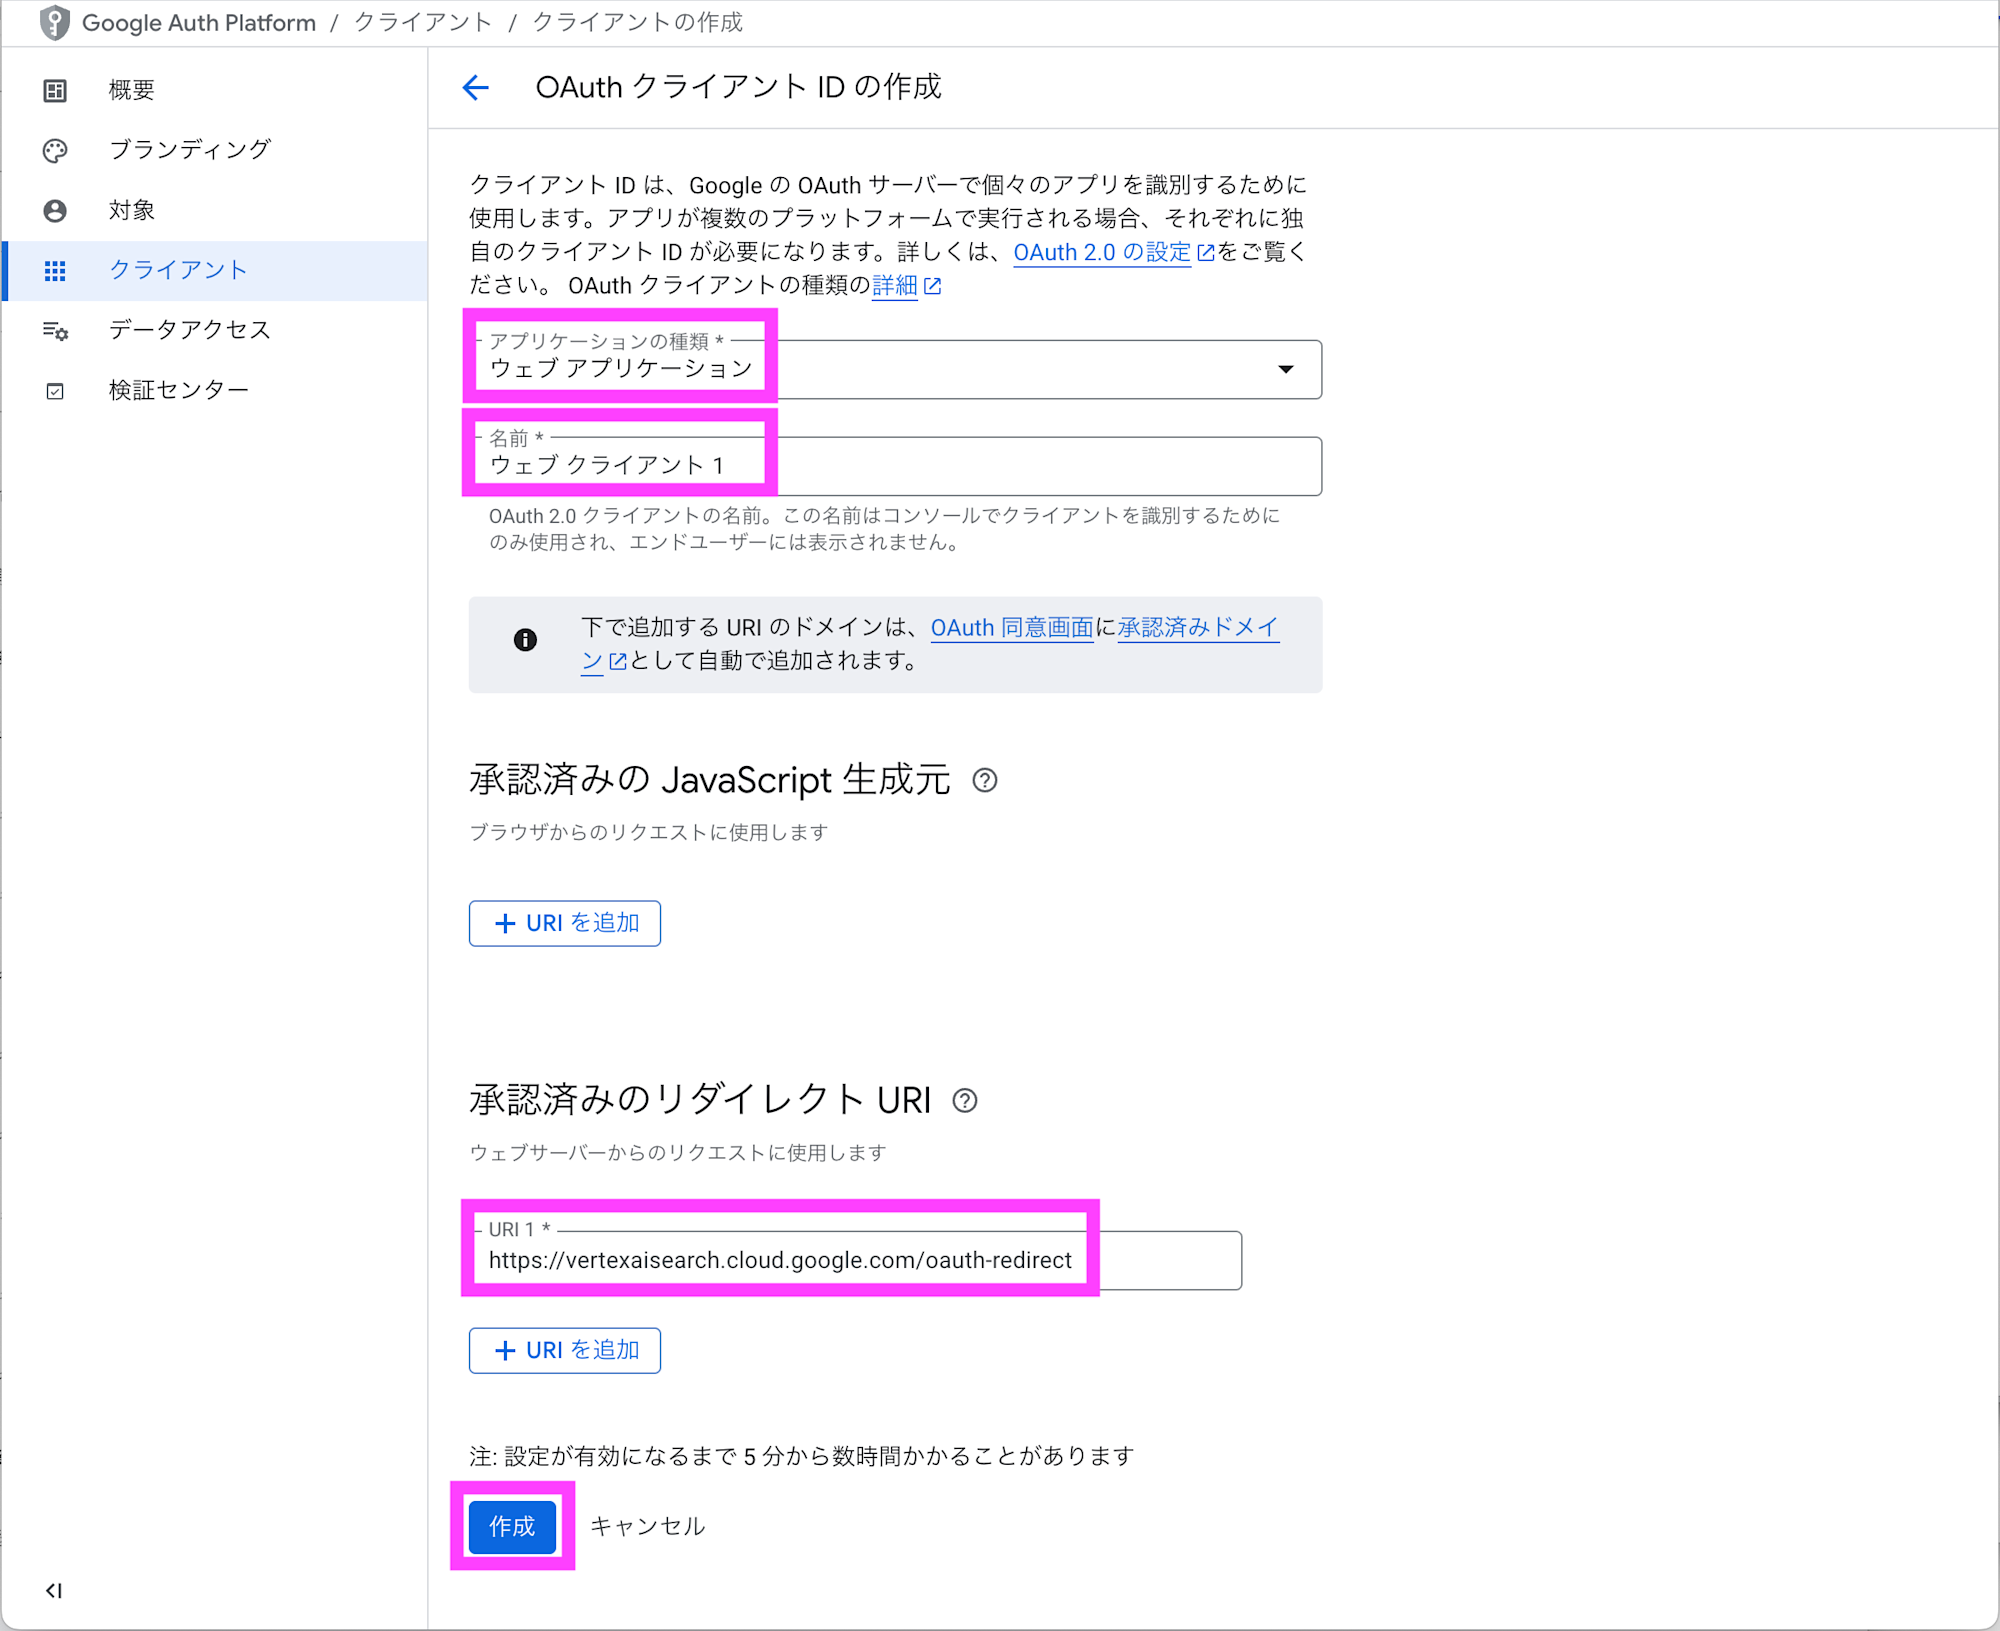Click the 対象 person icon
The height and width of the screenshot is (1631, 2000).
pos(55,211)
